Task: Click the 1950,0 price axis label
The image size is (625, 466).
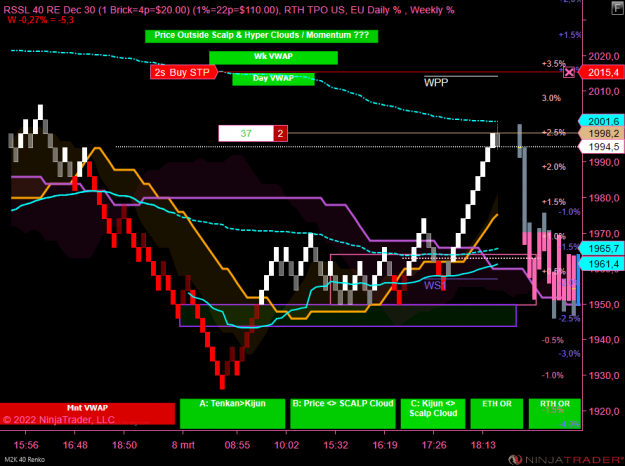Action: [x=604, y=304]
